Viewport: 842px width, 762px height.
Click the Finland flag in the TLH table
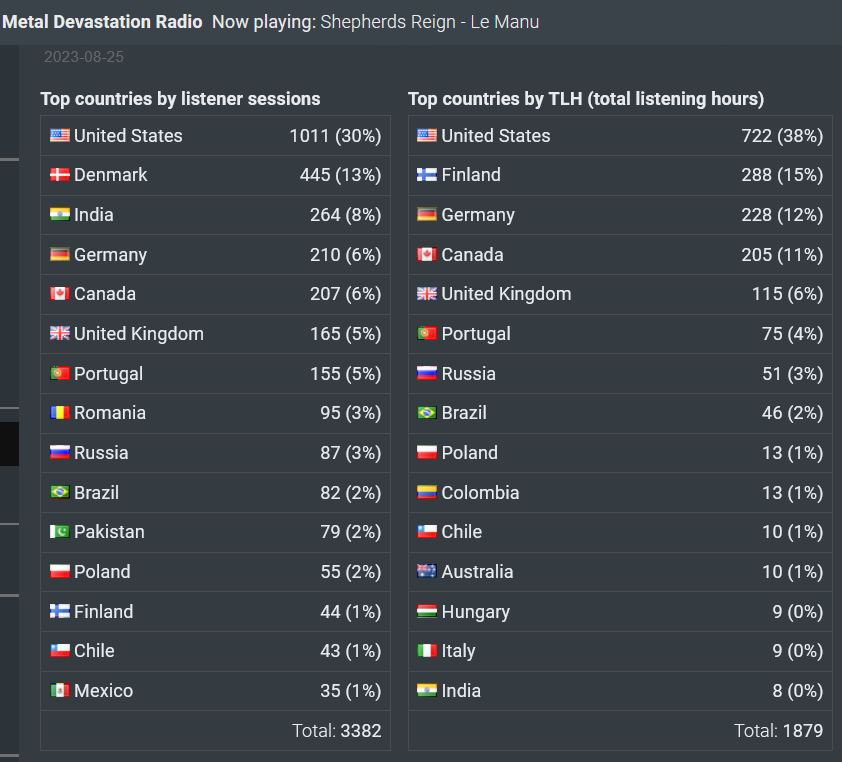click(427, 175)
